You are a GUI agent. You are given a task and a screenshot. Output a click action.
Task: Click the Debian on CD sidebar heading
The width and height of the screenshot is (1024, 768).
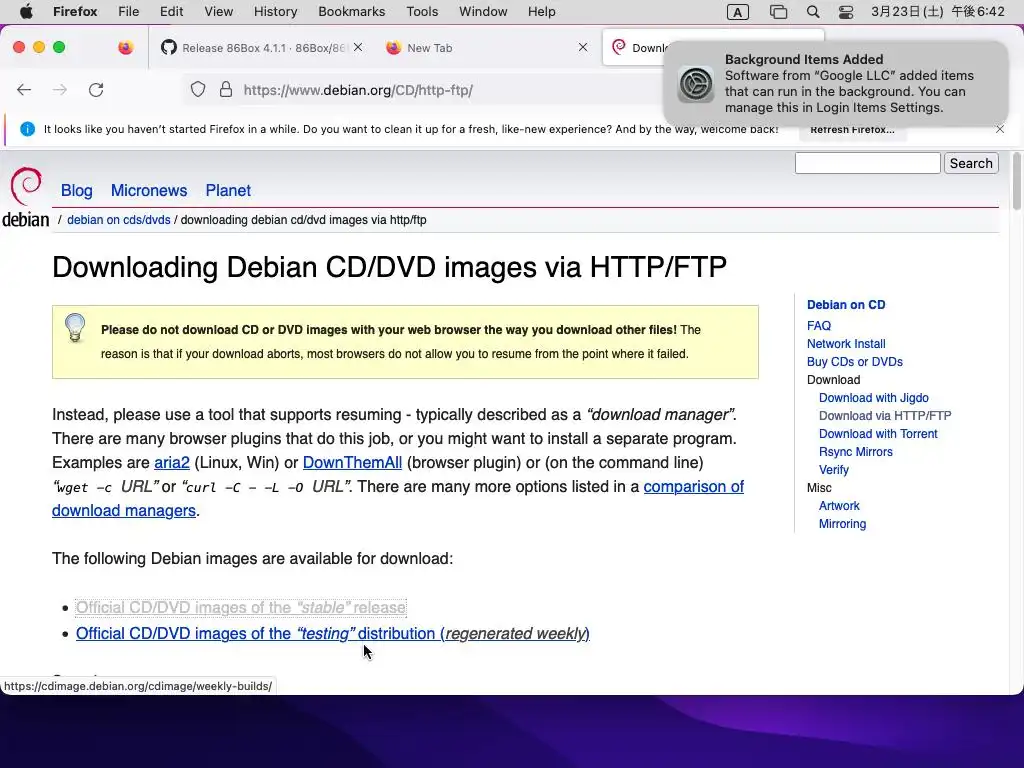coord(846,305)
